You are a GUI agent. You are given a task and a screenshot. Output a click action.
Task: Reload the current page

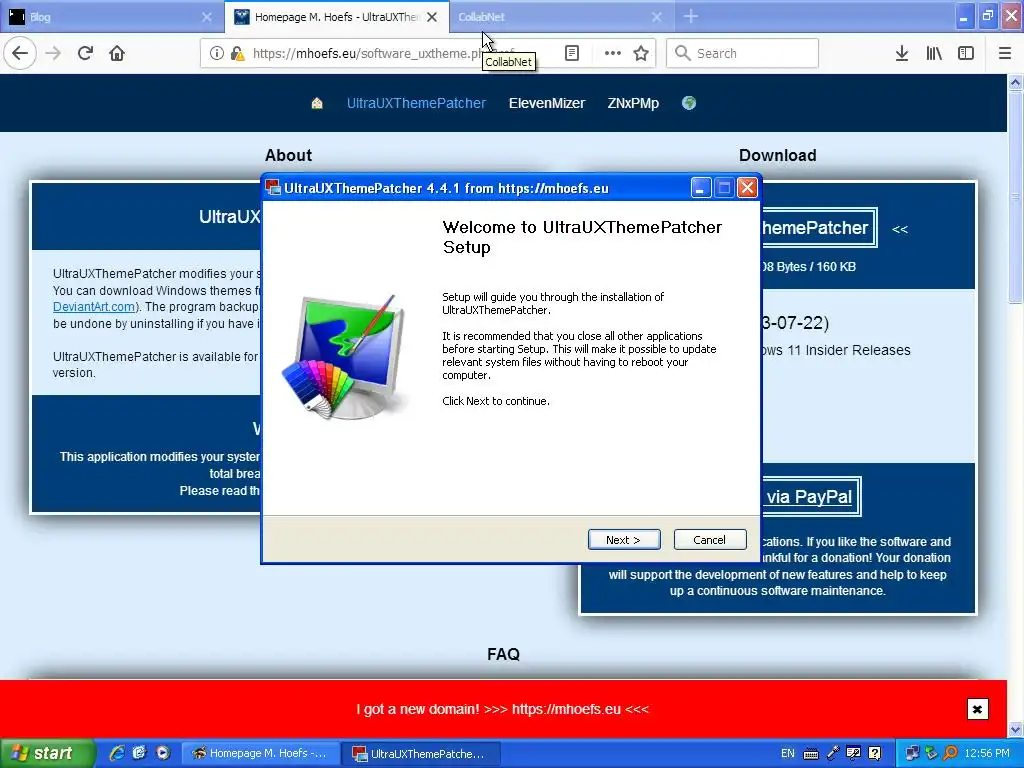[85, 54]
